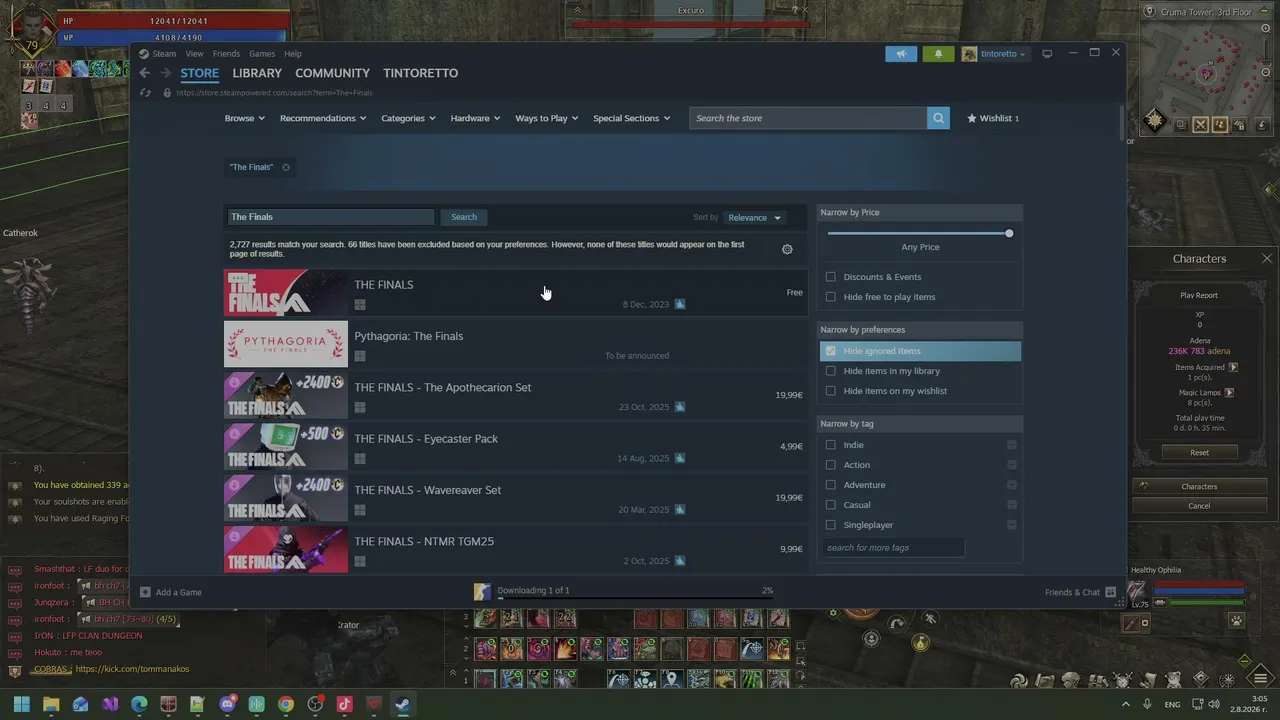Filter by Casual tag checkbox
Image resolution: width=1280 pixels, height=720 pixels.
point(830,505)
